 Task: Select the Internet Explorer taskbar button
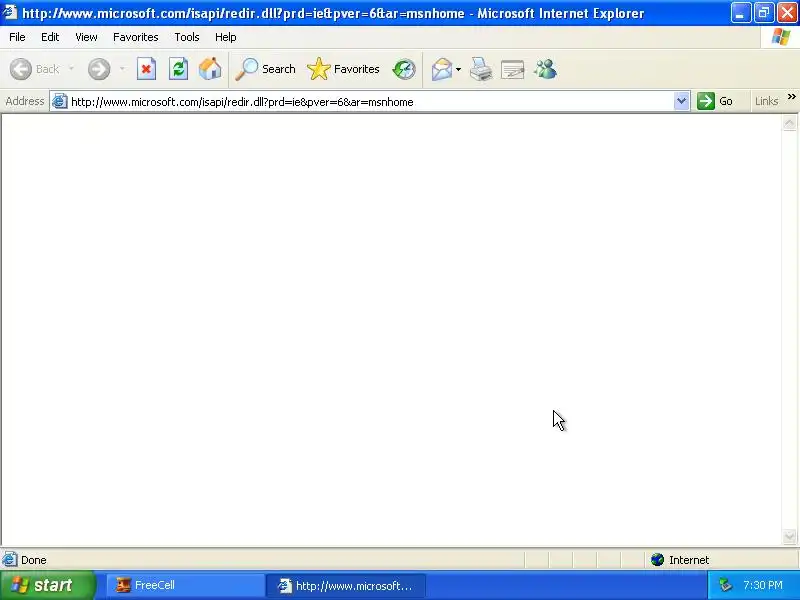click(x=346, y=586)
